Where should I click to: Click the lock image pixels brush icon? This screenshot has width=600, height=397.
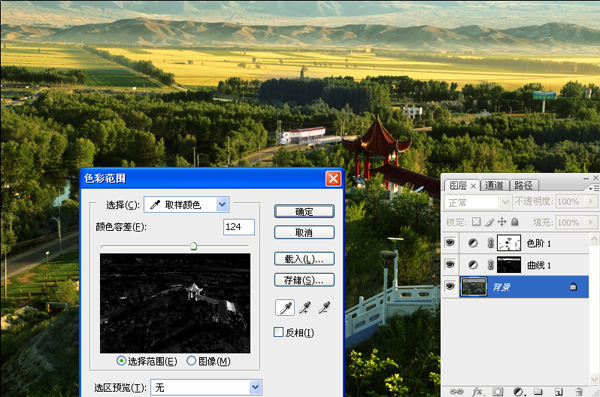tap(489, 222)
